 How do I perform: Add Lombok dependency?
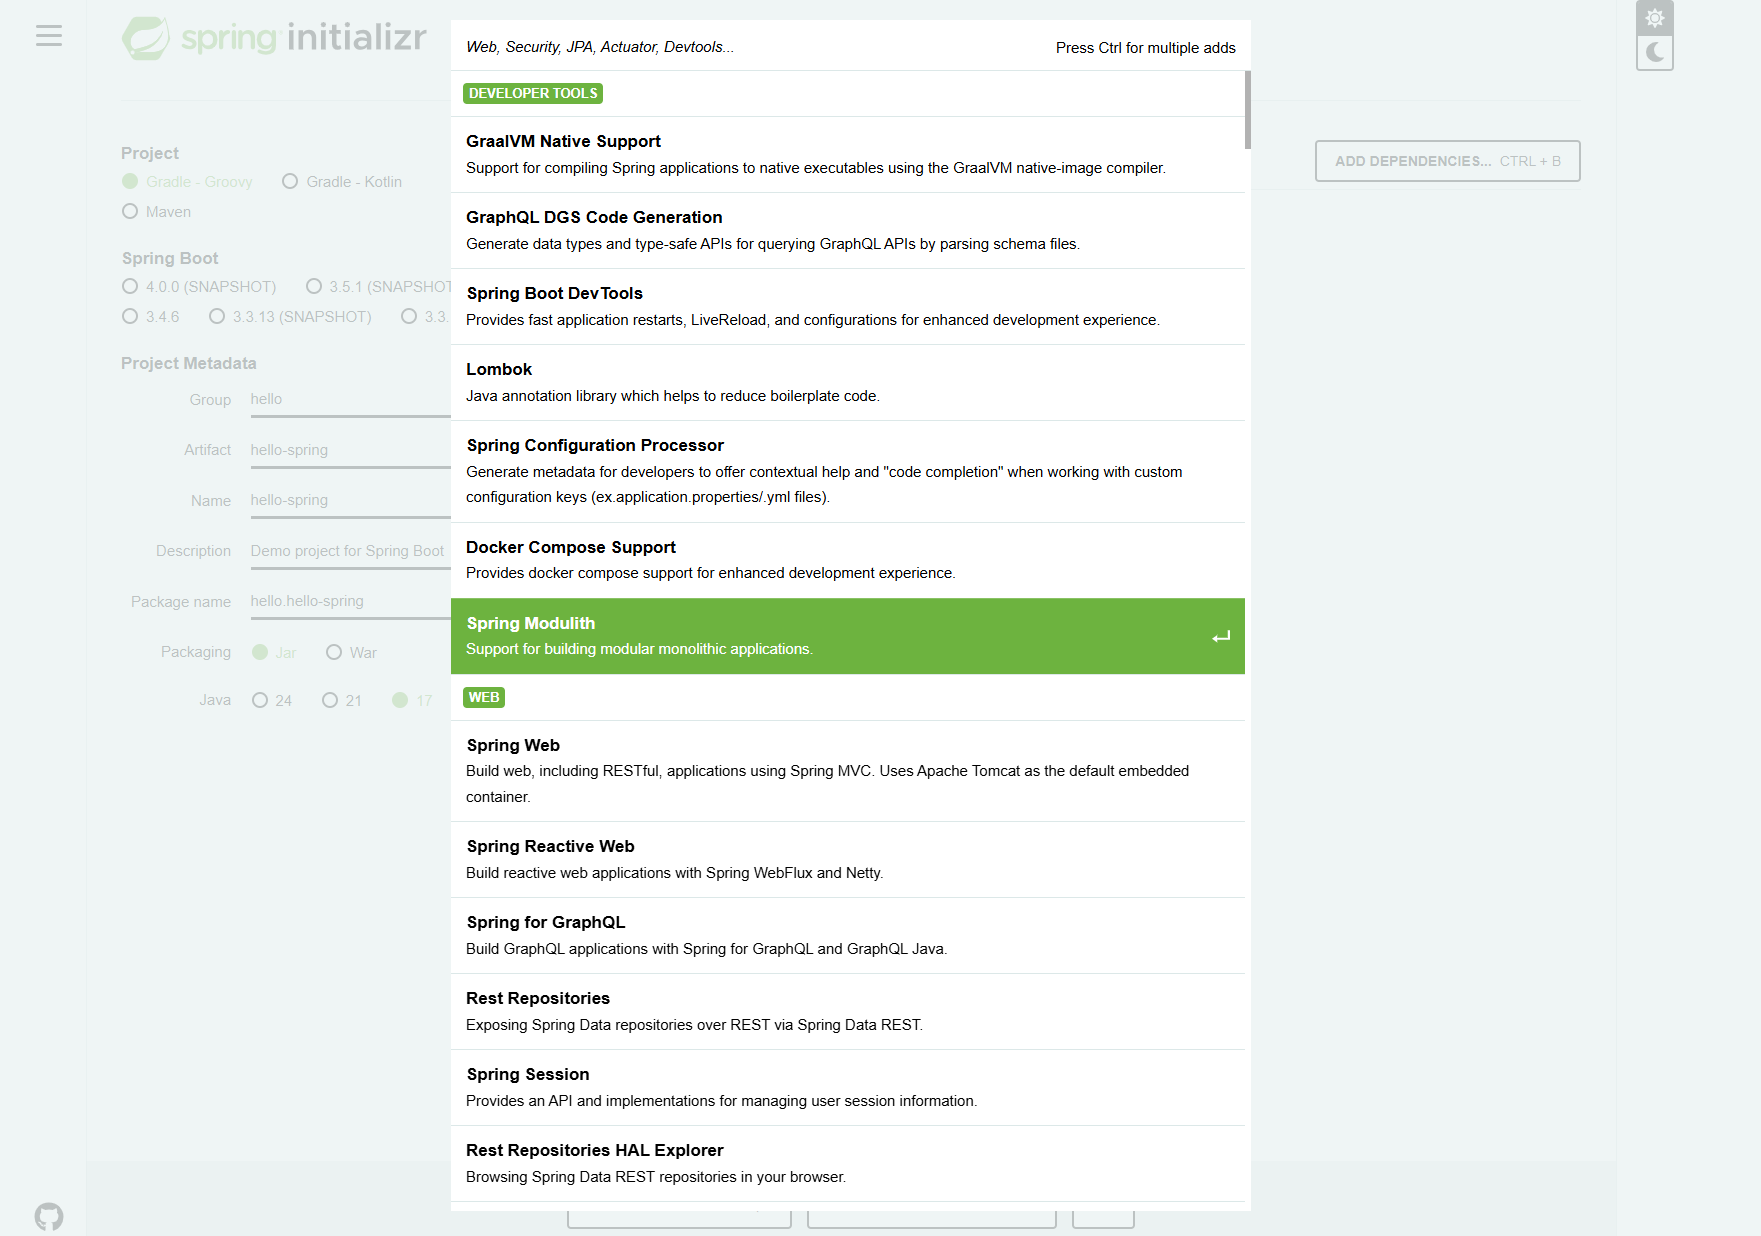[x=848, y=382]
